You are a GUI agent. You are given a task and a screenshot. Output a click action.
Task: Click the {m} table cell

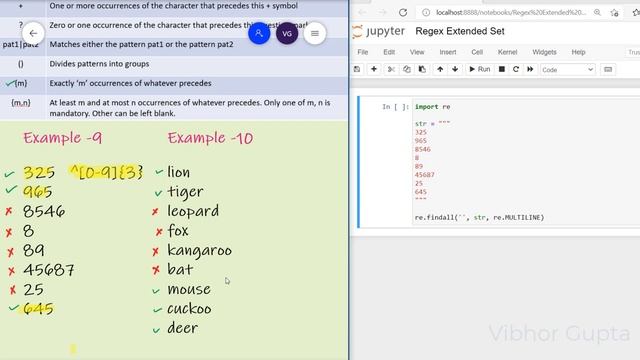[x=21, y=83]
